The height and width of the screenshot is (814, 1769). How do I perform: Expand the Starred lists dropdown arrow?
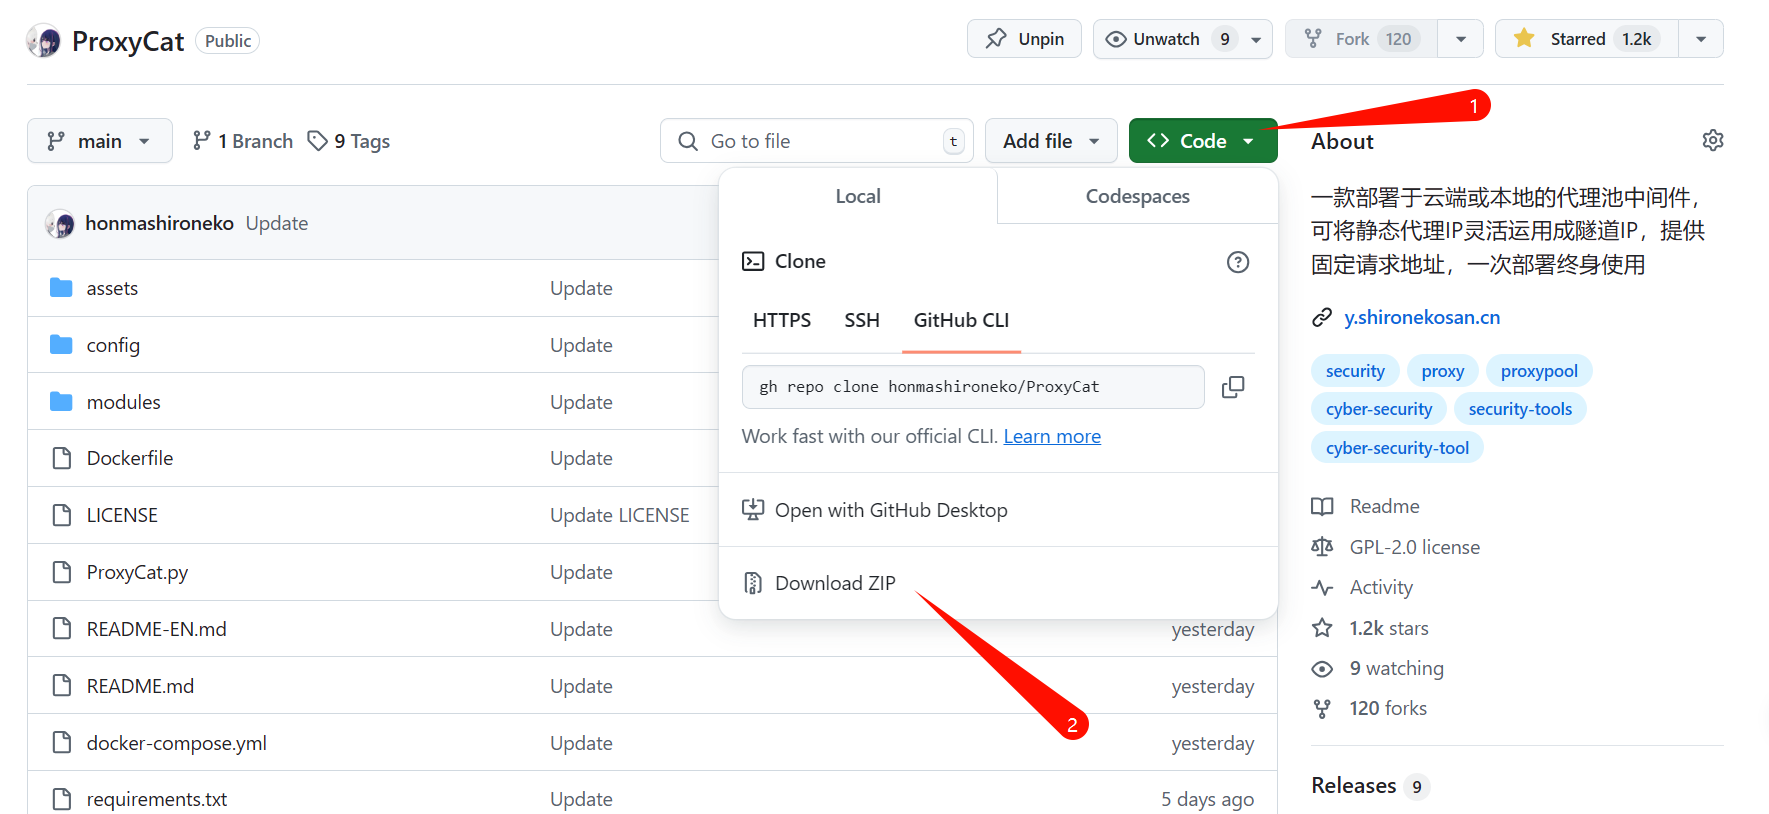tap(1700, 39)
